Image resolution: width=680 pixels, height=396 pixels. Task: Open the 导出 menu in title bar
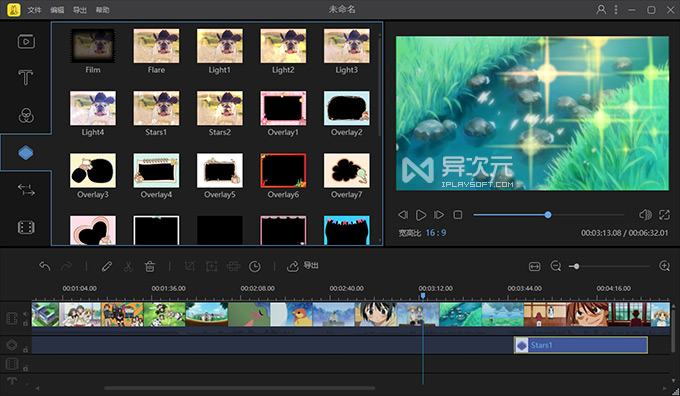coord(80,10)
